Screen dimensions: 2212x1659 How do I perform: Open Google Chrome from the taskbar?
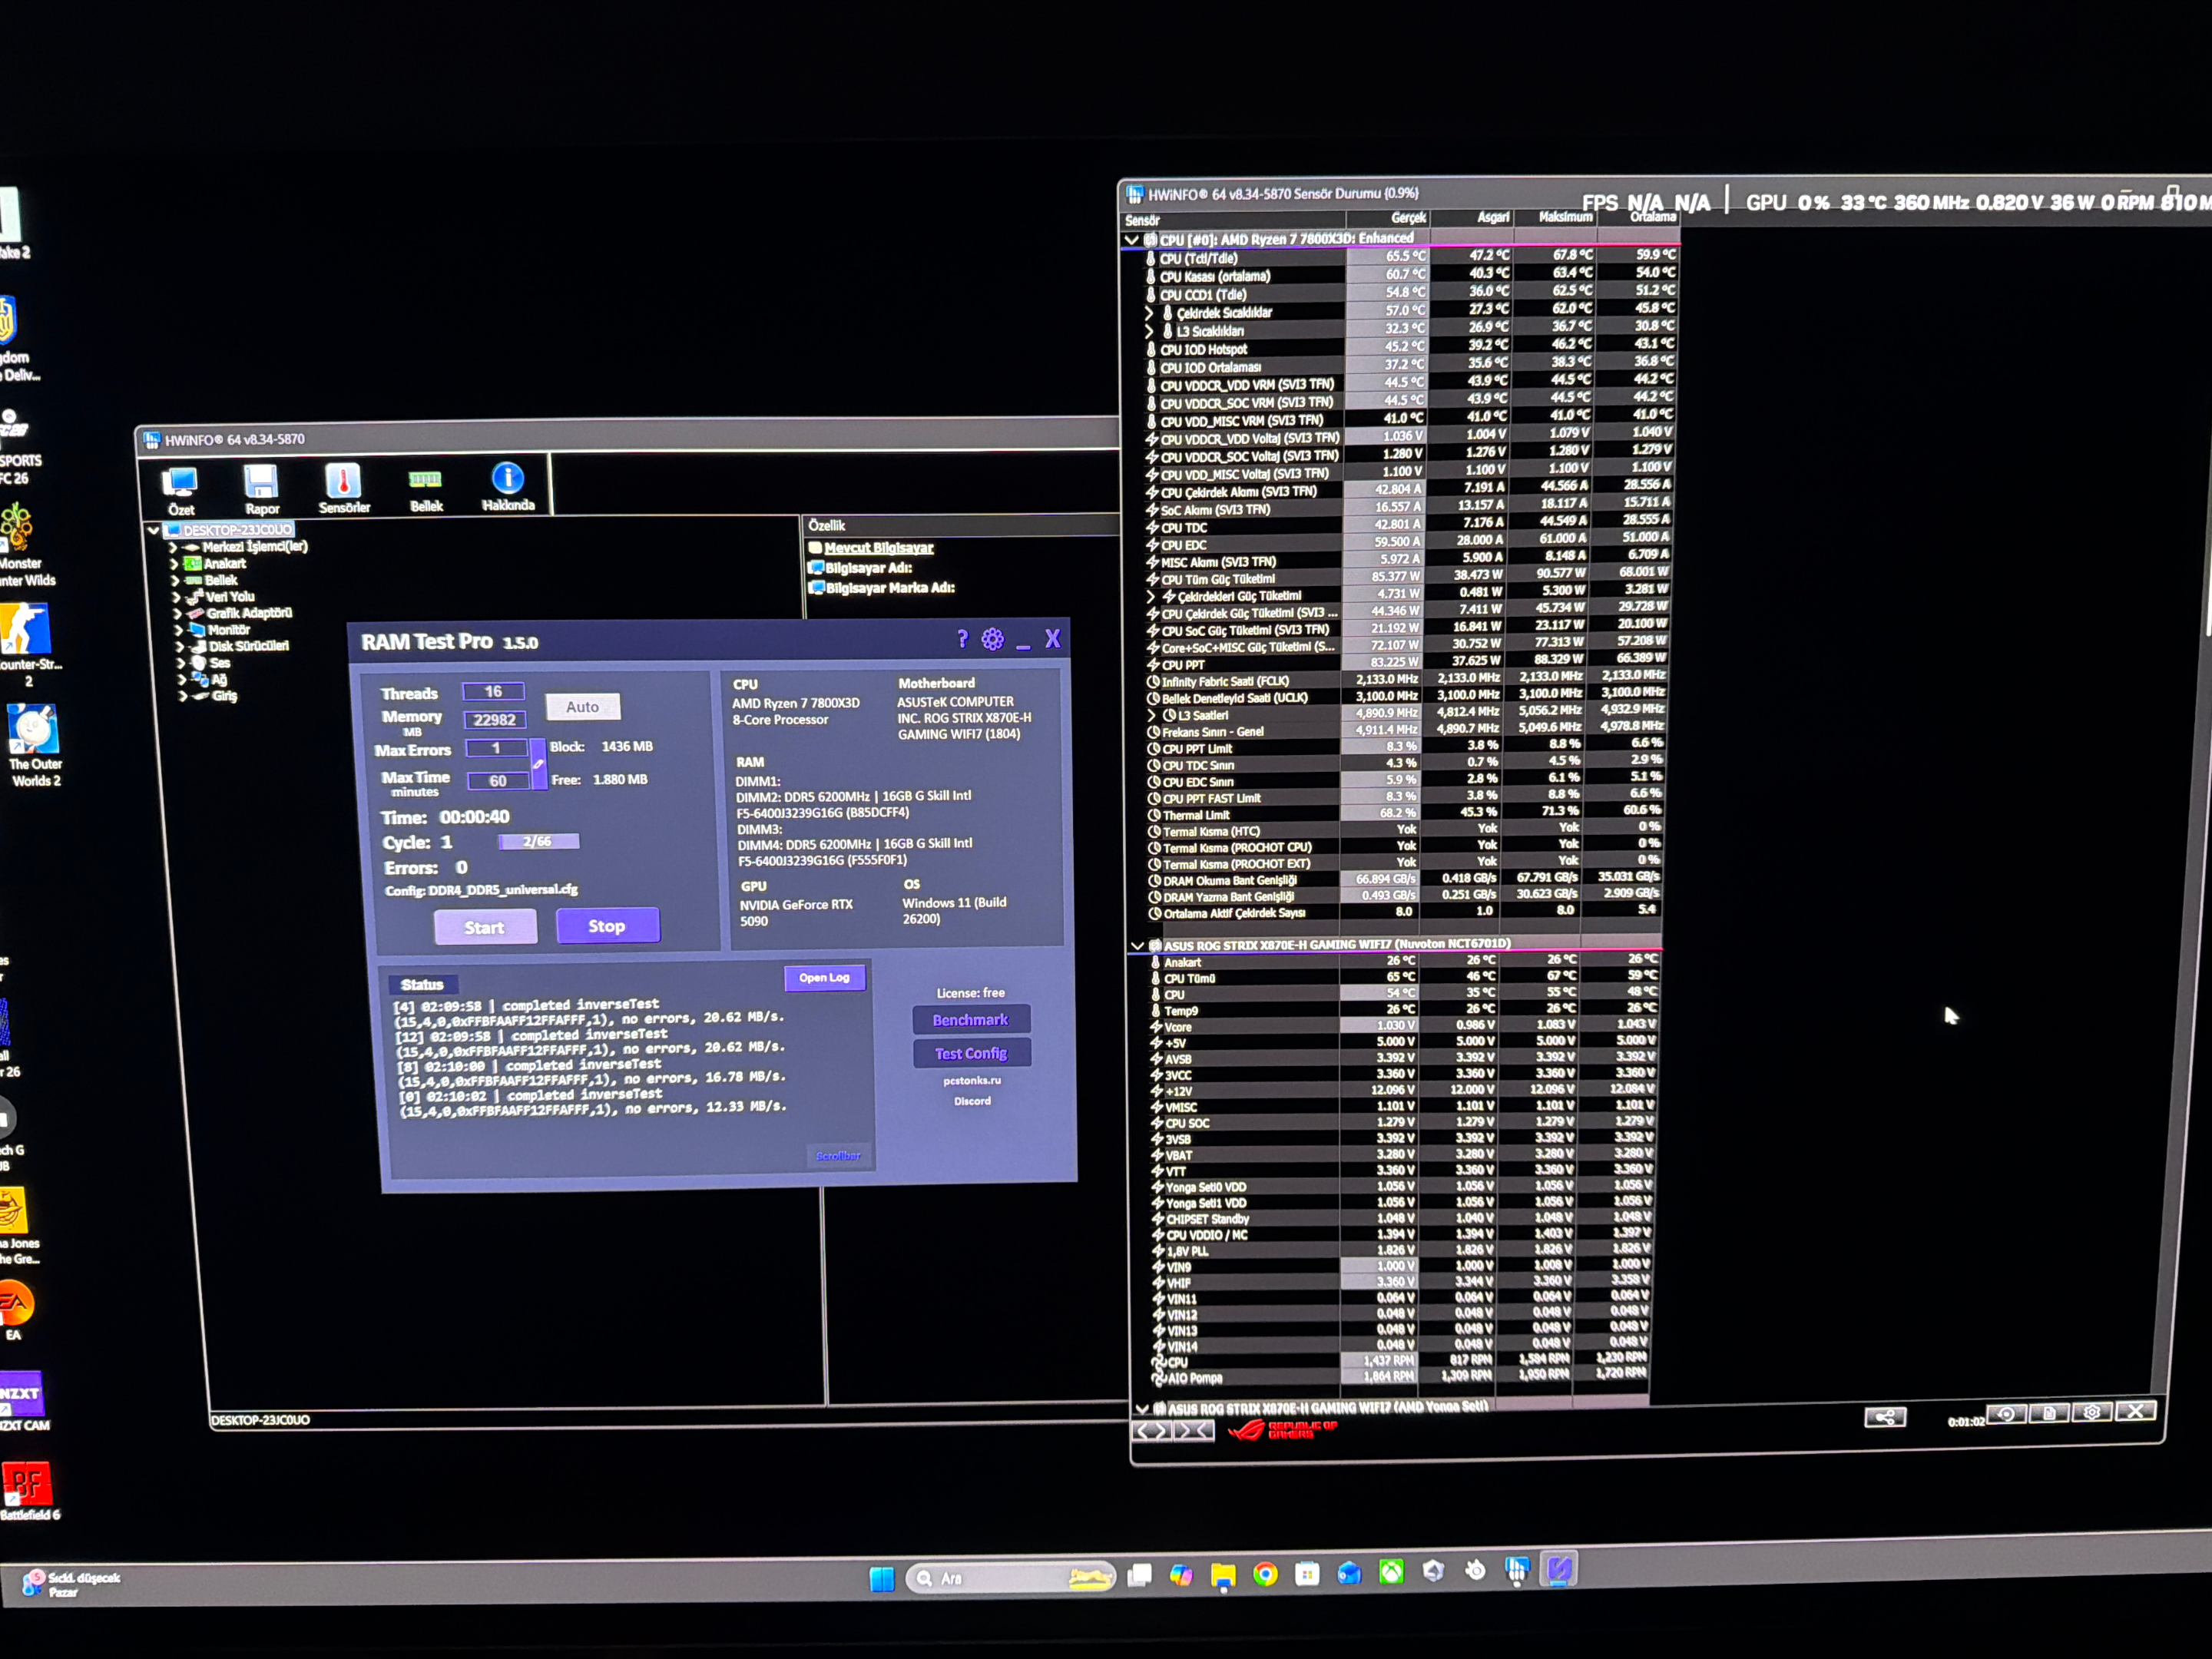(1265, 1575)
